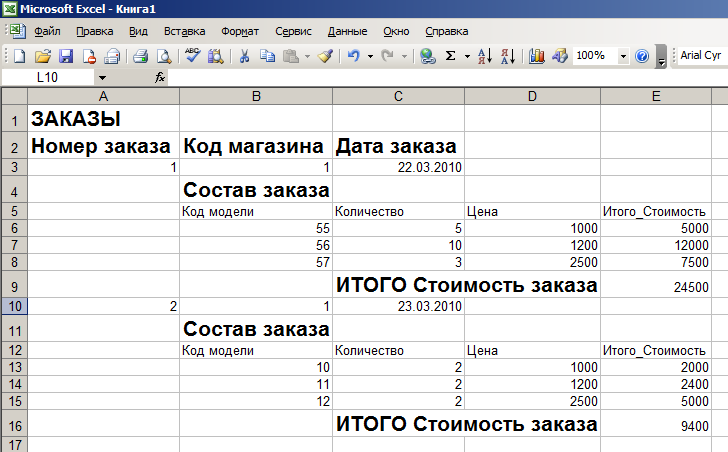Image resolution: width=728 pixels, height=452 pixels.
Task: Open a file with the Open folder icon
Action: click(x=43, y=56)
